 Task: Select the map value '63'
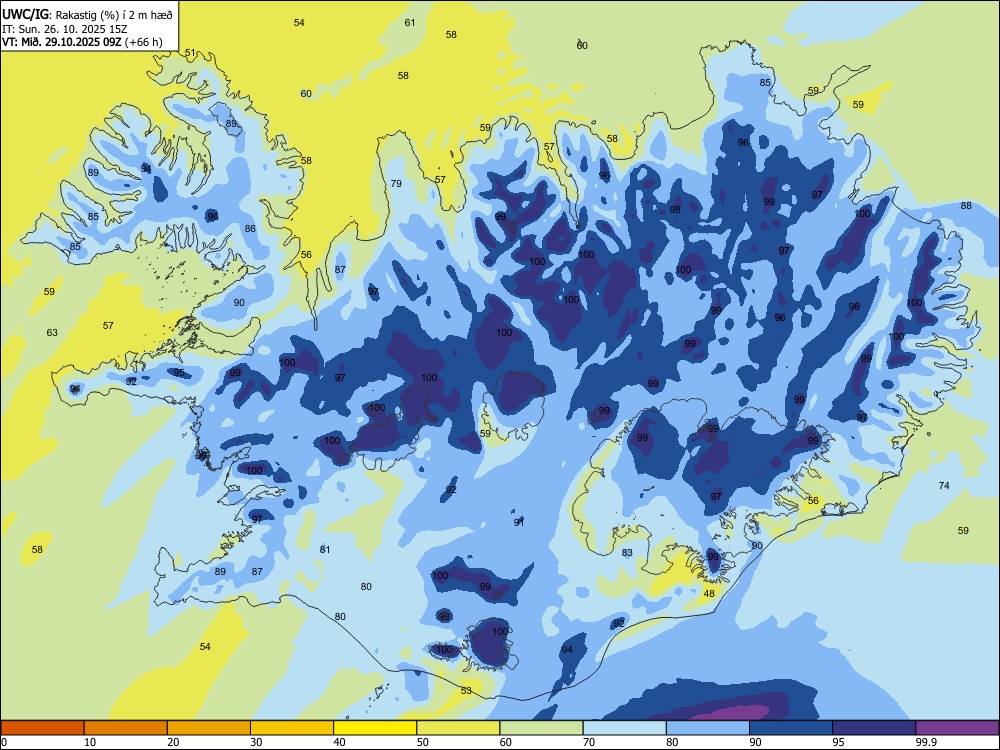[52, 332]
